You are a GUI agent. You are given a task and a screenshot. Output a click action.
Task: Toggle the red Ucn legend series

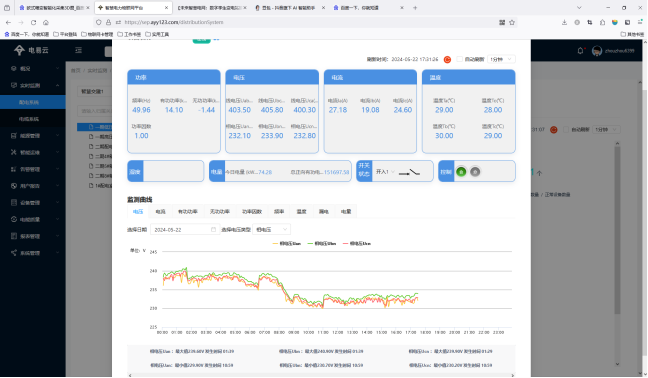point(357,244)
